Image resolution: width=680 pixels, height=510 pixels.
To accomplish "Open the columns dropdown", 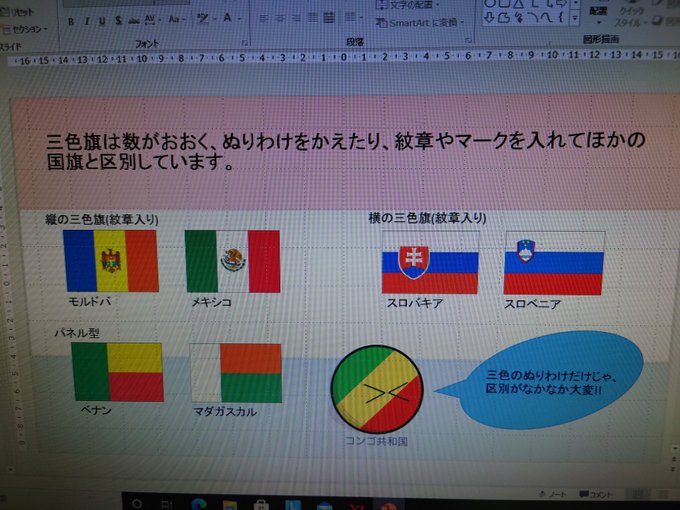I will coord(352,17).
